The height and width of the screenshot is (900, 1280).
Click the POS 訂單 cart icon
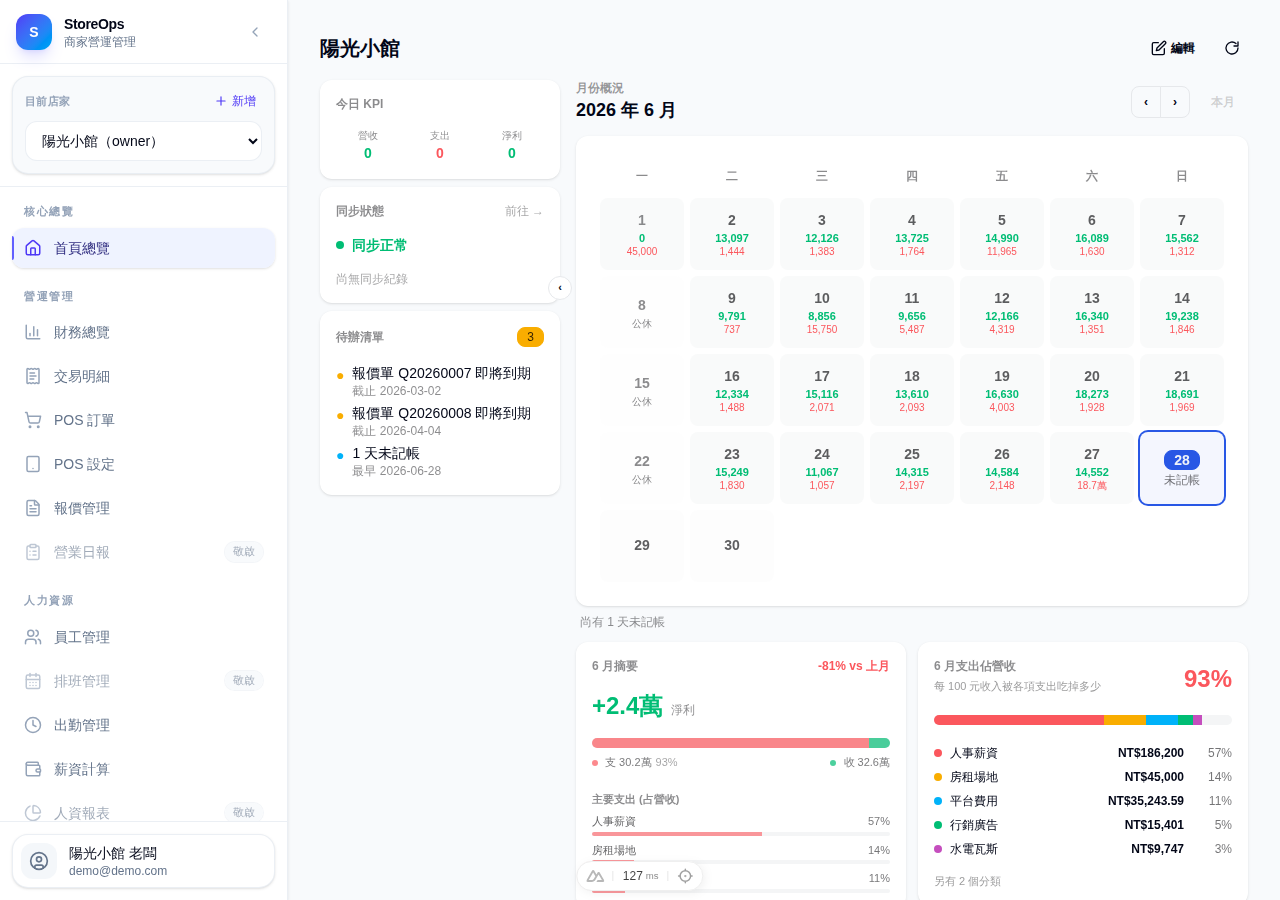pos(33,420)
